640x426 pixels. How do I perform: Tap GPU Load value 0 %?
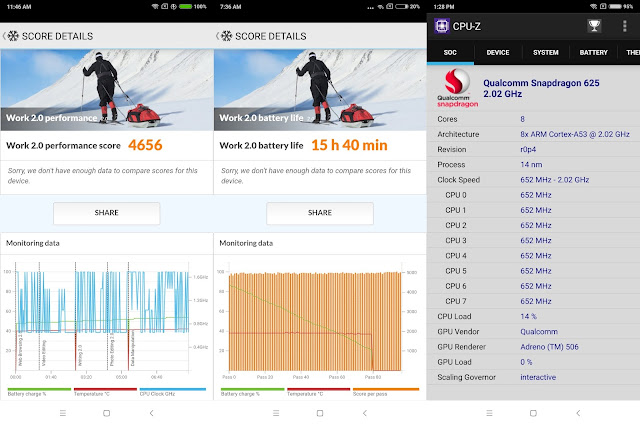(x=526, y=362)
